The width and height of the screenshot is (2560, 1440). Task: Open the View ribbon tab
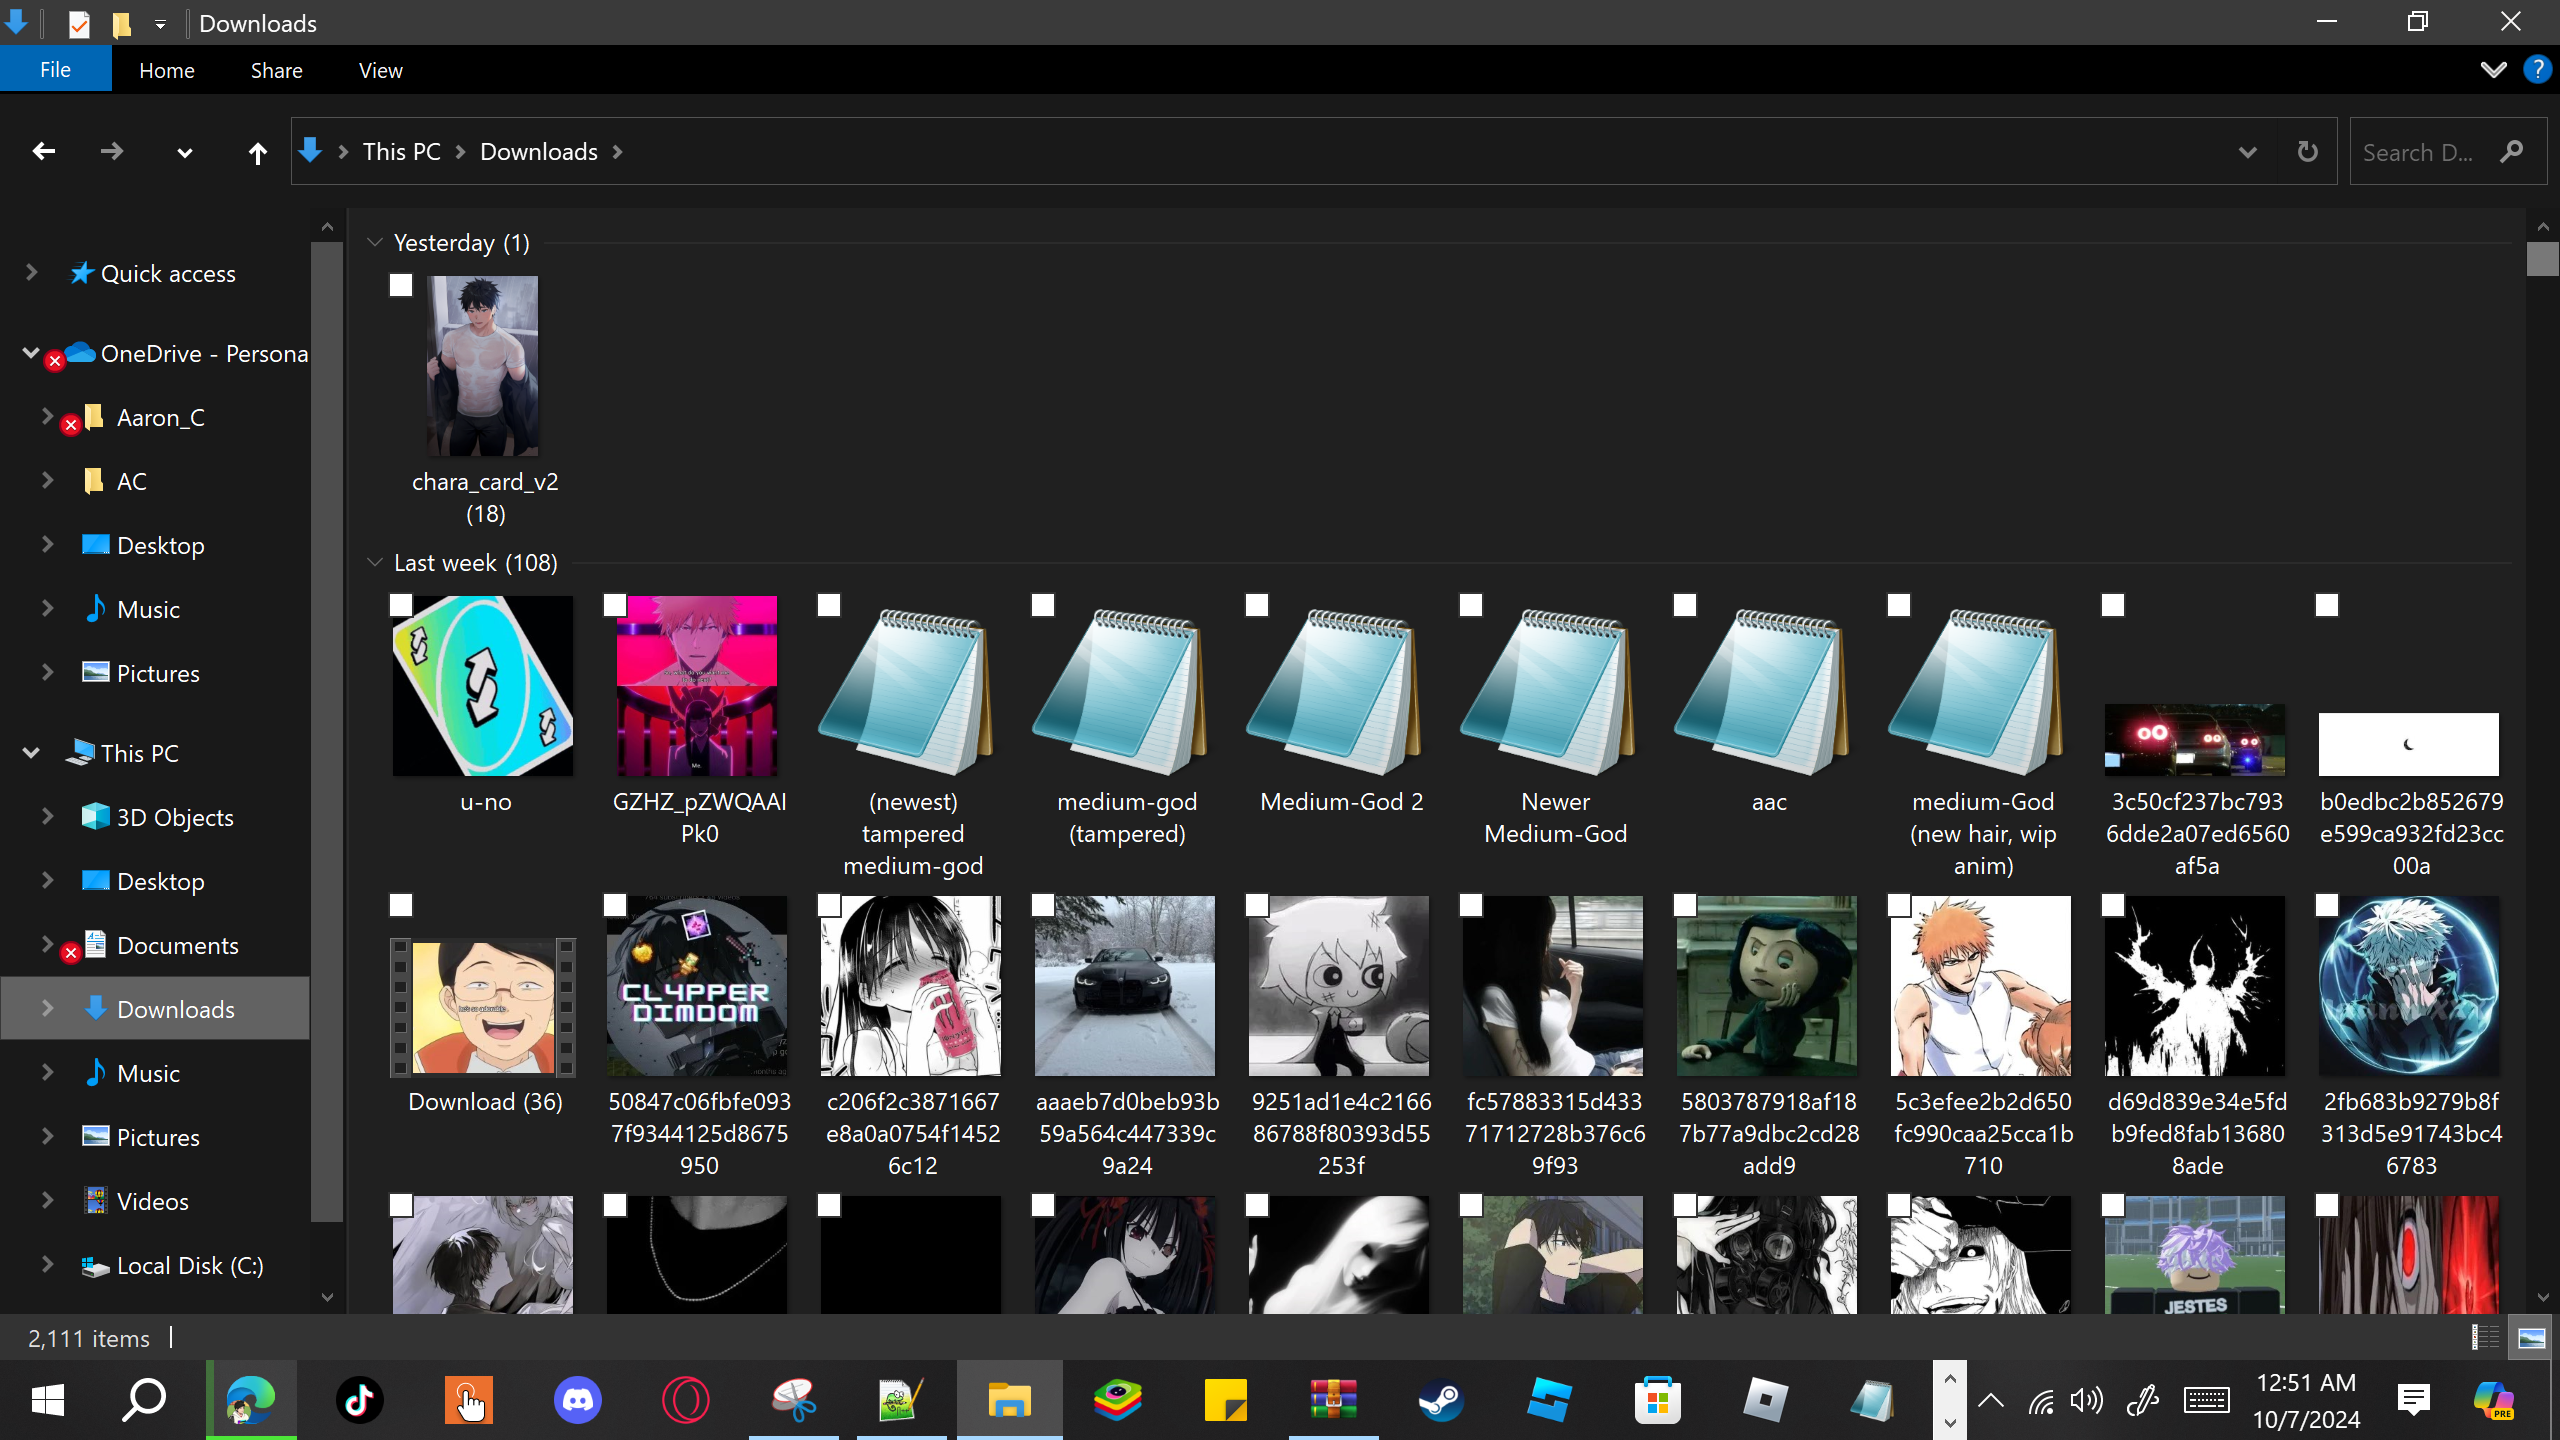click(x=380, y=70)
